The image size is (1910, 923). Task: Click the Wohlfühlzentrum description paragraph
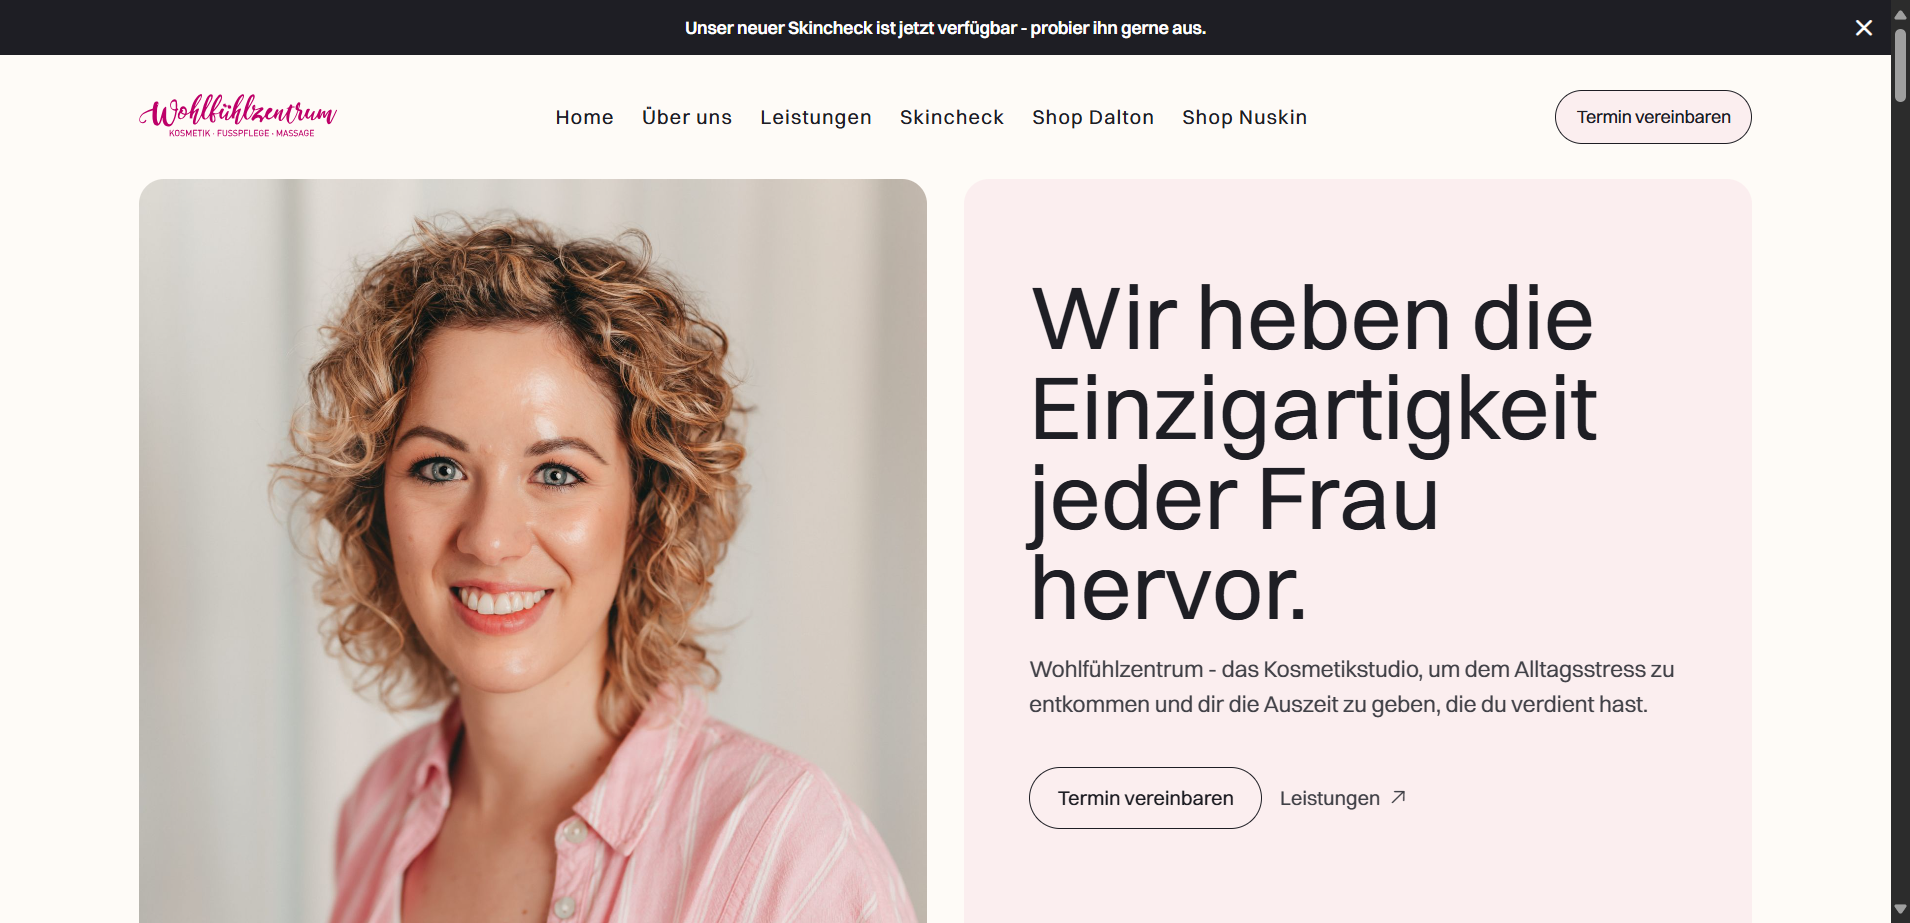point(1351,687)
